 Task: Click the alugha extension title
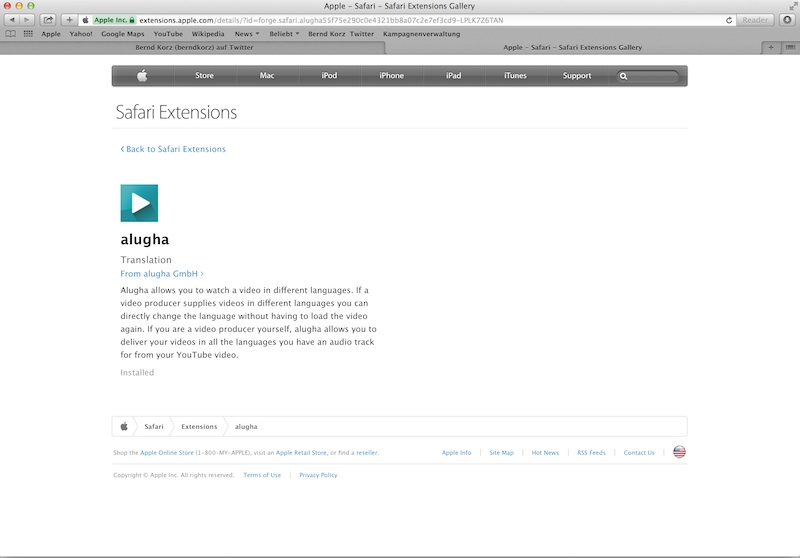(x=144, y=239)
